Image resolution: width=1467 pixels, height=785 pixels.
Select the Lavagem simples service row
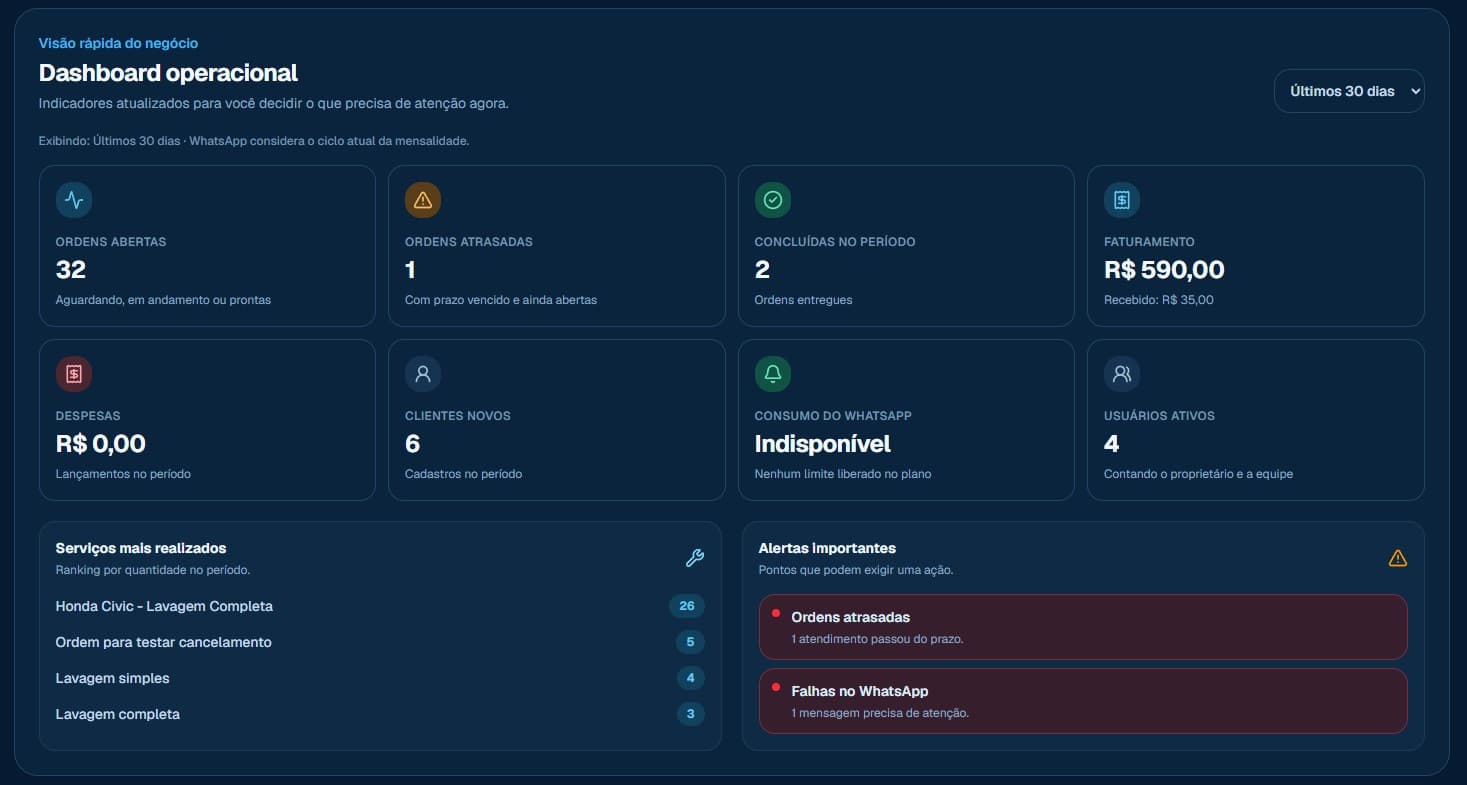(x=380, y=678)
